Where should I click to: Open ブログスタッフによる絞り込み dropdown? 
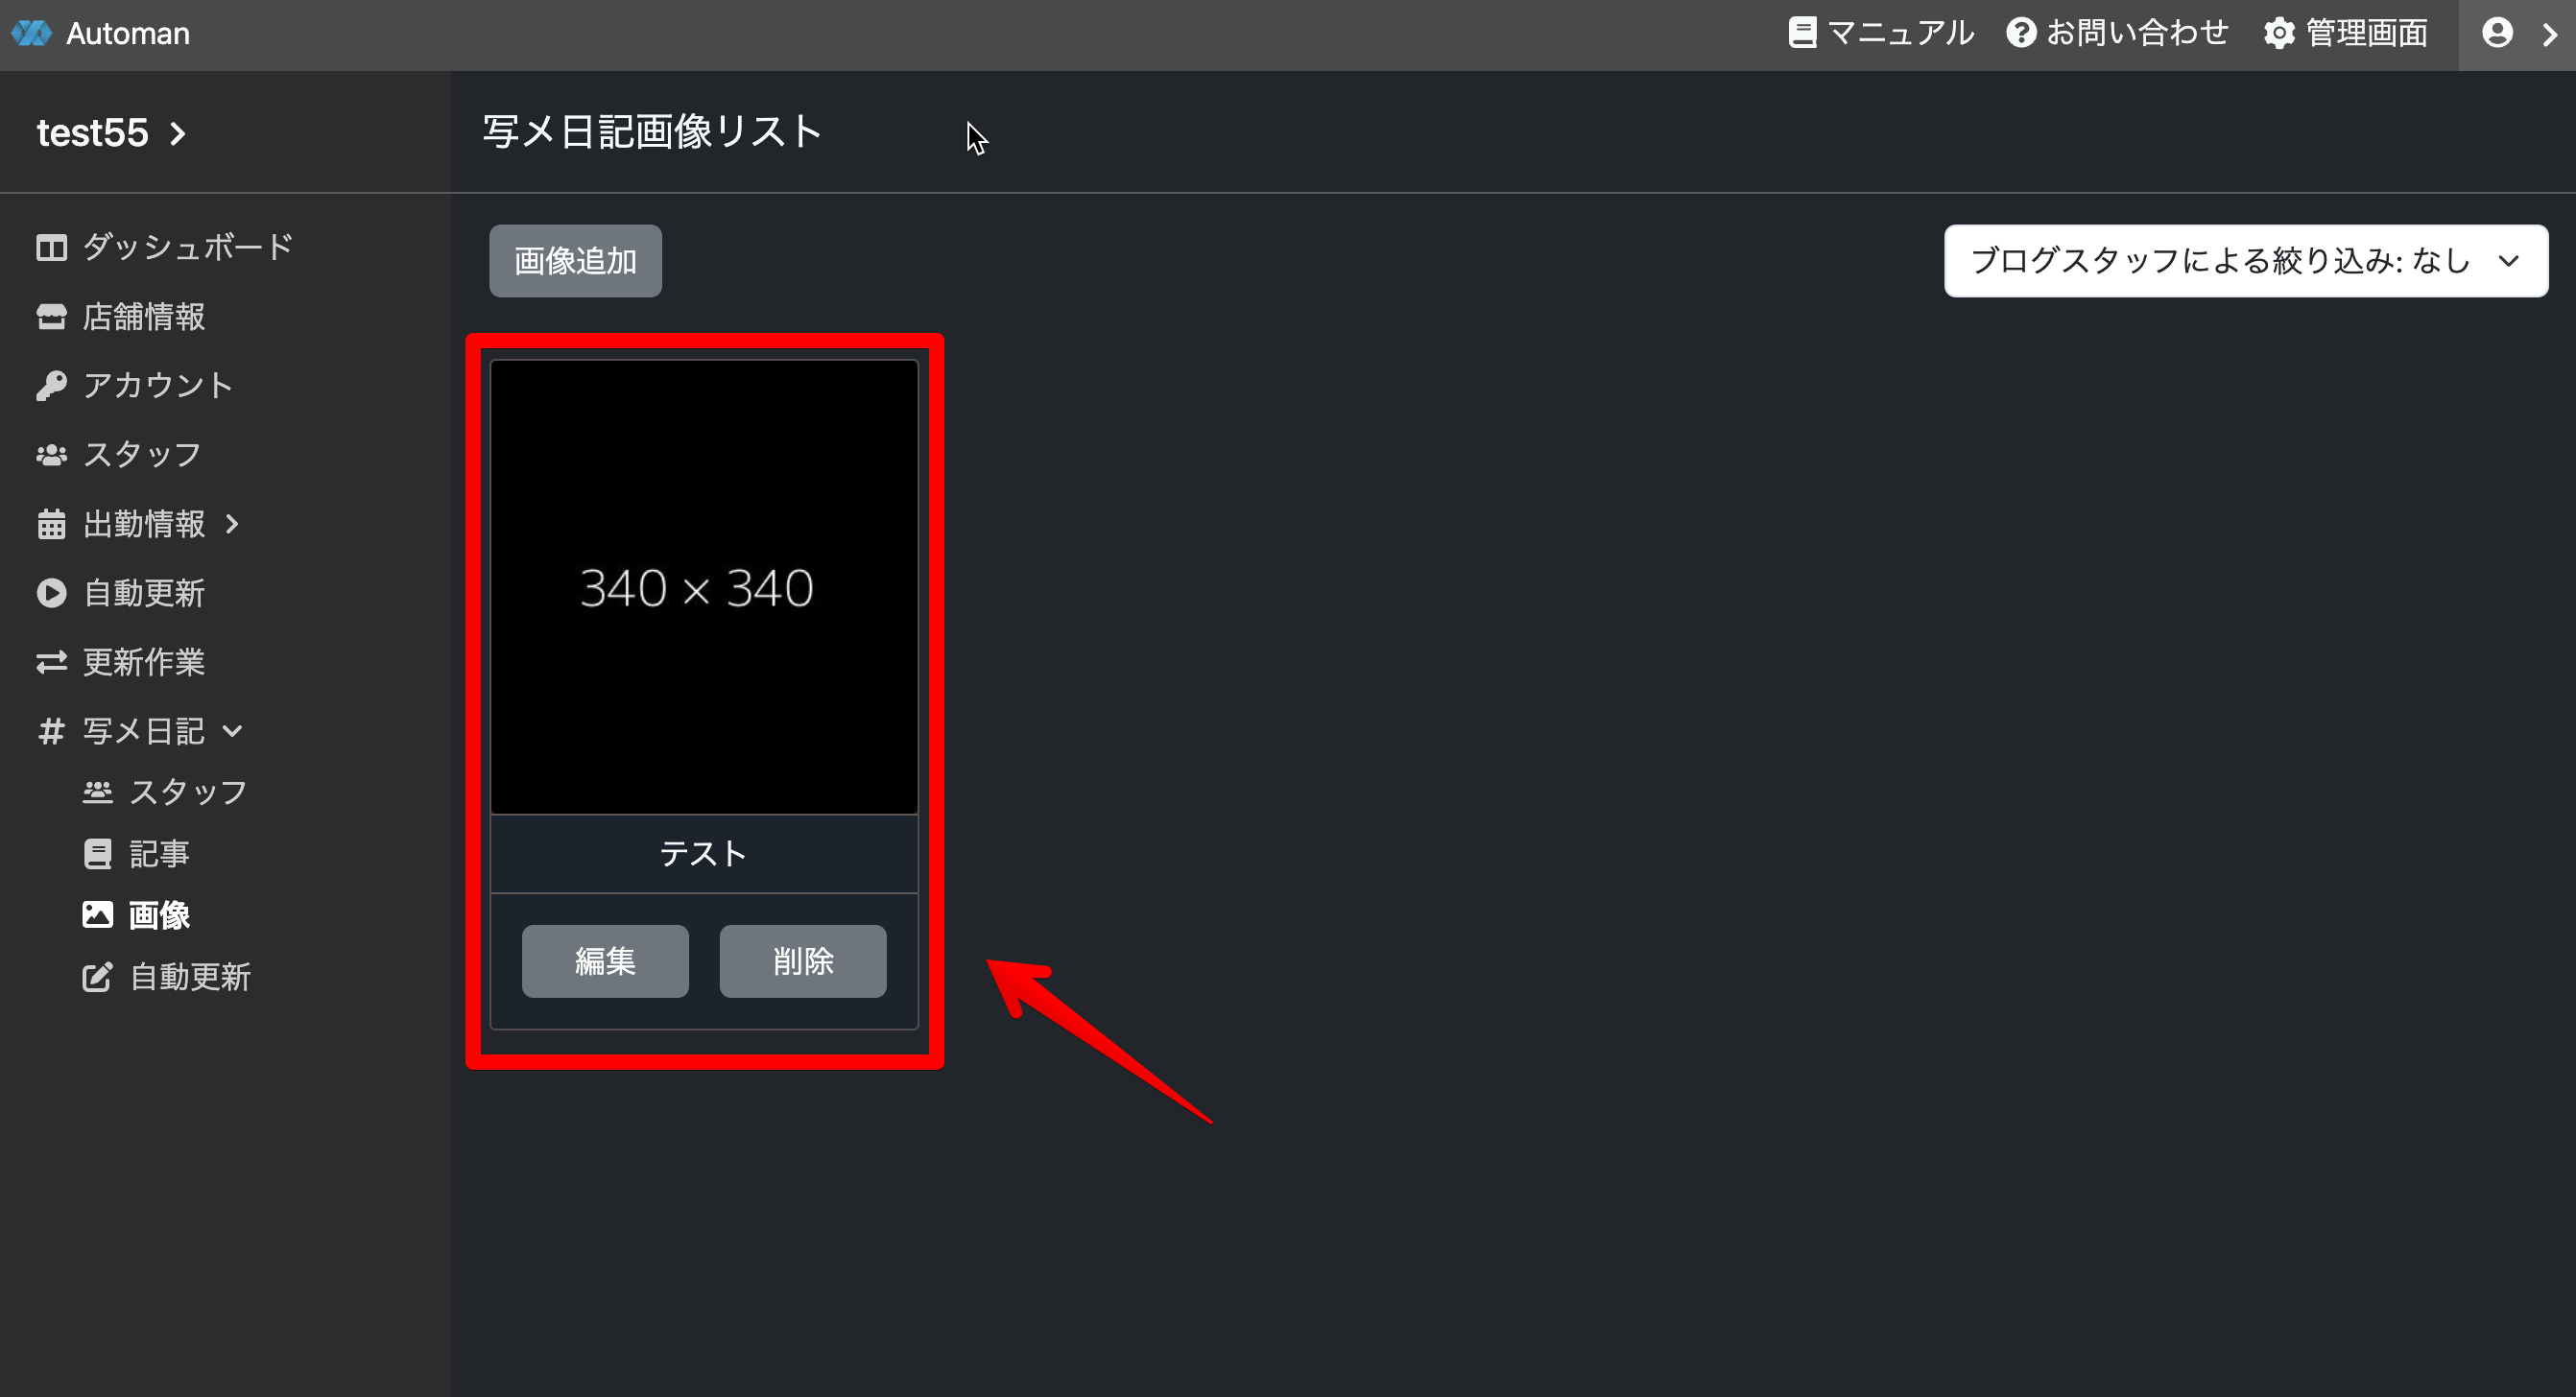[2245, 261]
